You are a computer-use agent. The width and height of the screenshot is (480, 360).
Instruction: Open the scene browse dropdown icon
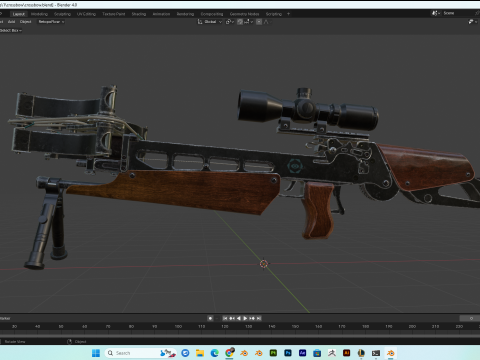pyautogui.click(x=436, y=13)
